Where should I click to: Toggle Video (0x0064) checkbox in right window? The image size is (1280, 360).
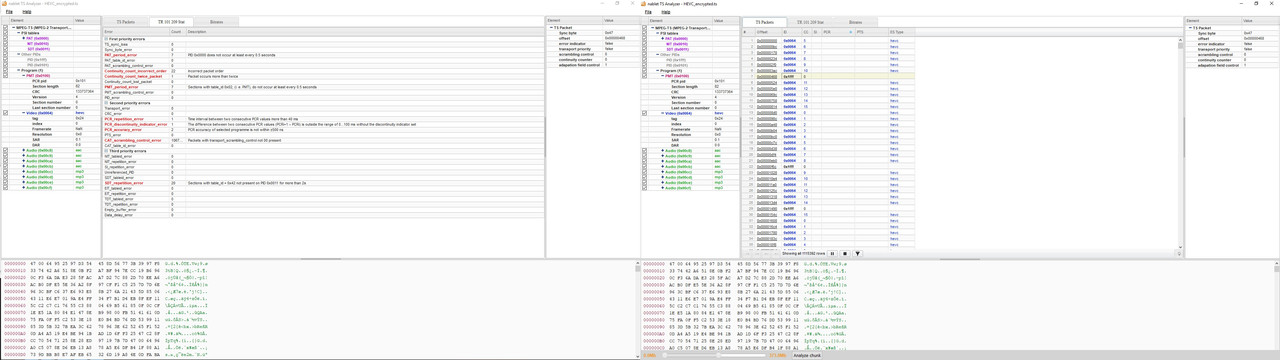point(645,113)
